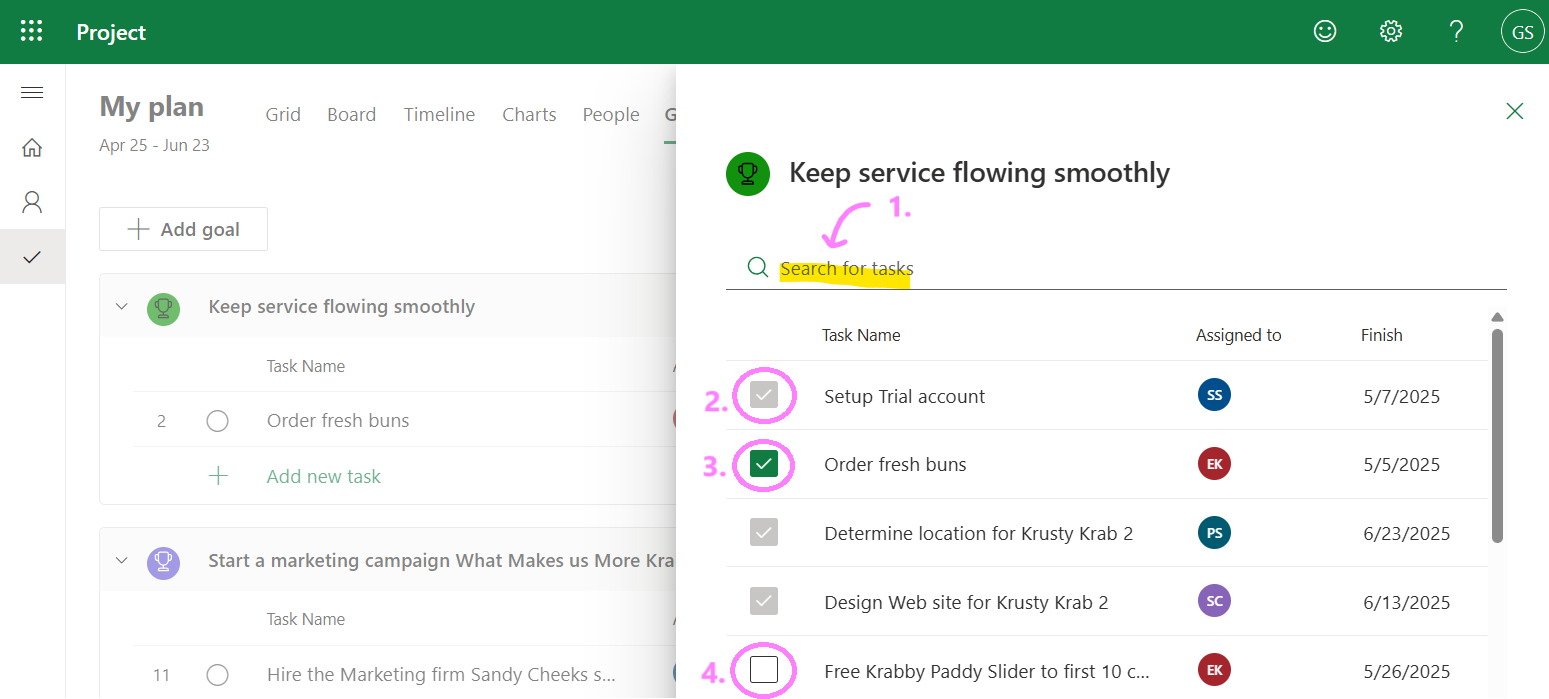Open the GS account avatar
The width and height of the screenshot is (1549, 699).
[1522, 32]
